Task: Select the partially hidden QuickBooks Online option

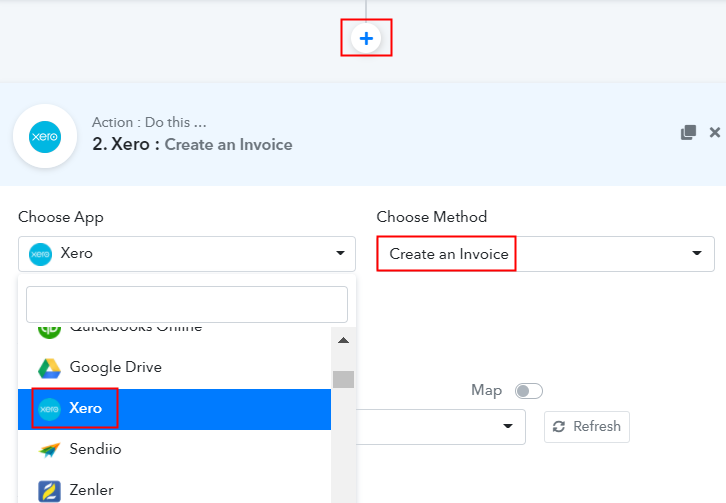Action: click(175, 333)
